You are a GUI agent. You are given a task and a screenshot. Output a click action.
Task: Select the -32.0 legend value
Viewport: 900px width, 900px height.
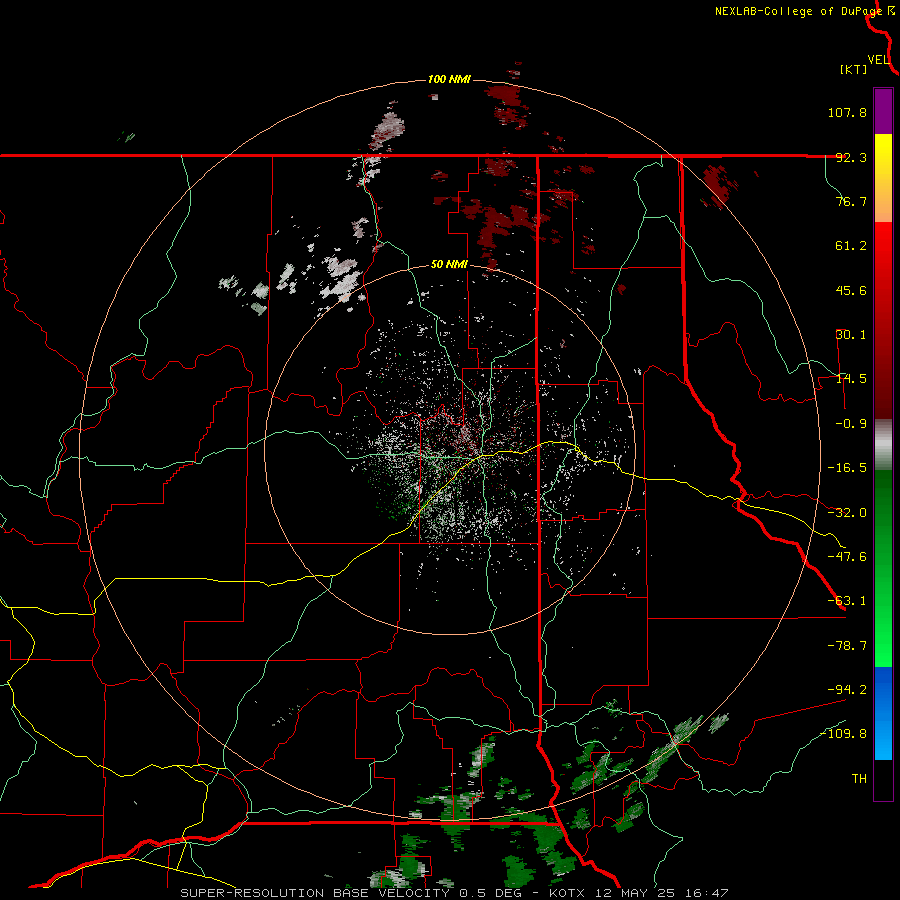(x=847, y=513)
